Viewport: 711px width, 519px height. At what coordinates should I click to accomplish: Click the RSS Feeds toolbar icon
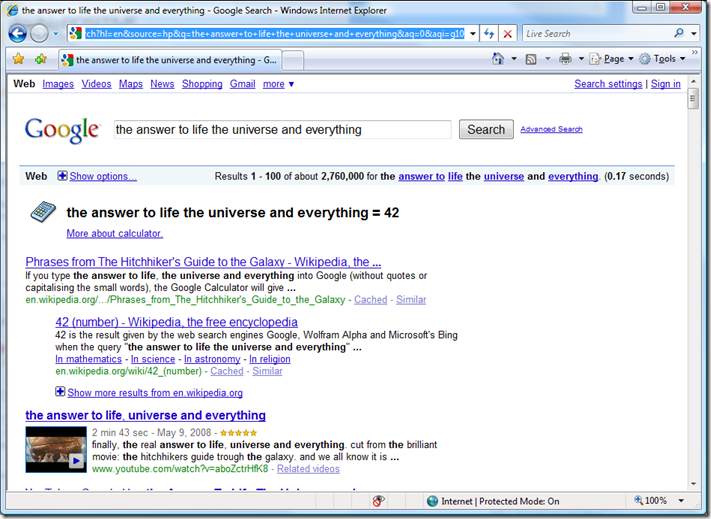point(531,59)
